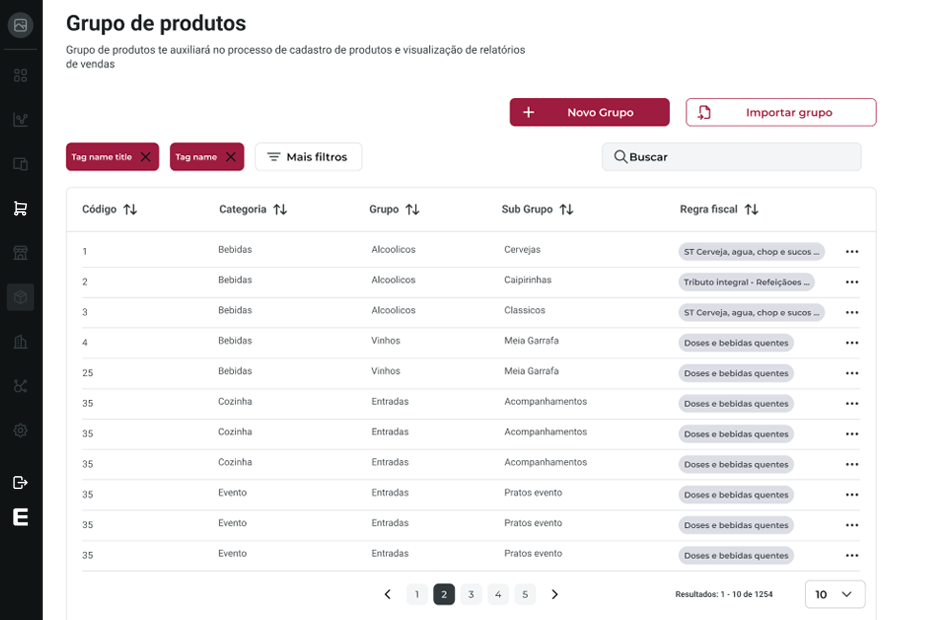Click the E logo in sidebar

20,517
